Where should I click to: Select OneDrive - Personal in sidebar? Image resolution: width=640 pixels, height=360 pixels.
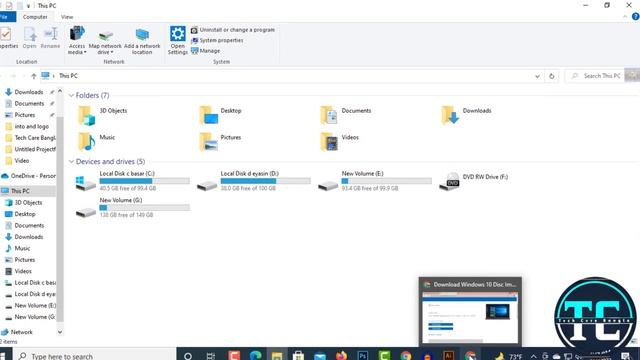point(29,176)
